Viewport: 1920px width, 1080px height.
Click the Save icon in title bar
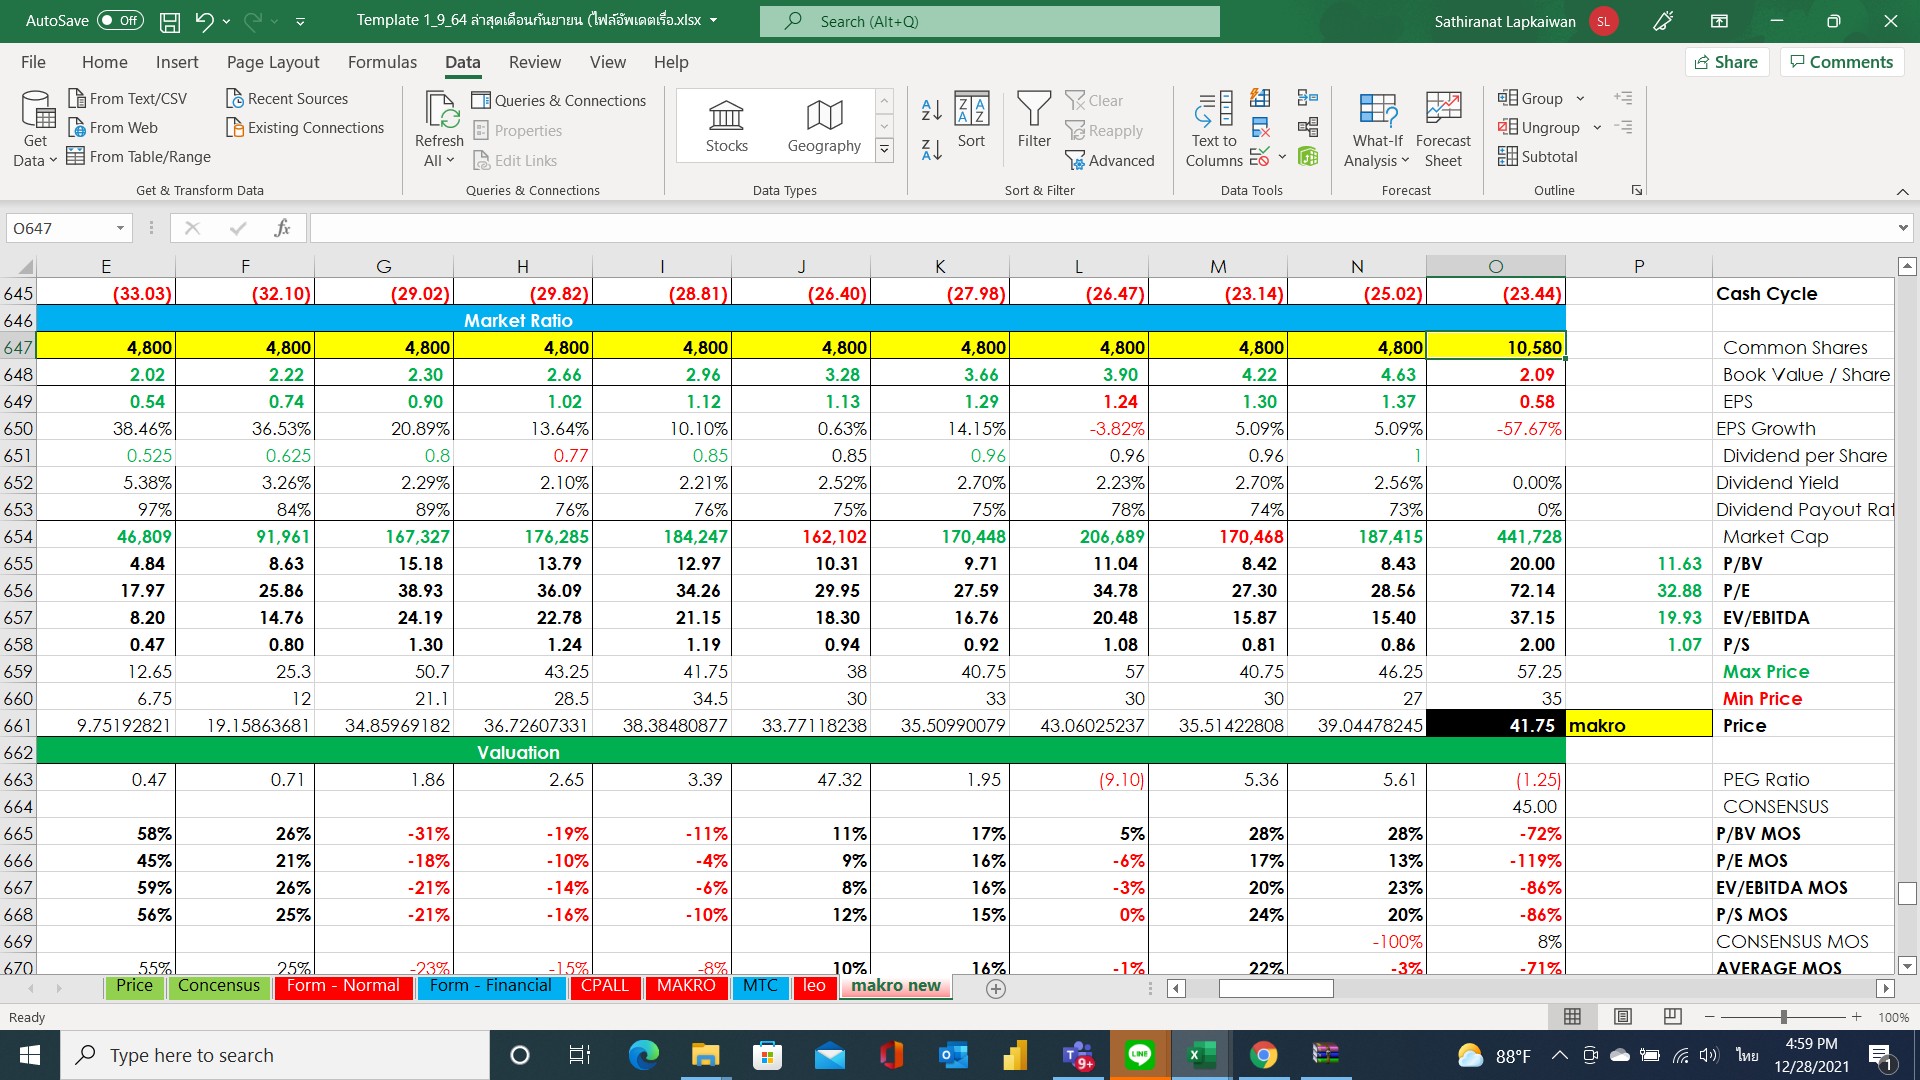tap(170, 21)
